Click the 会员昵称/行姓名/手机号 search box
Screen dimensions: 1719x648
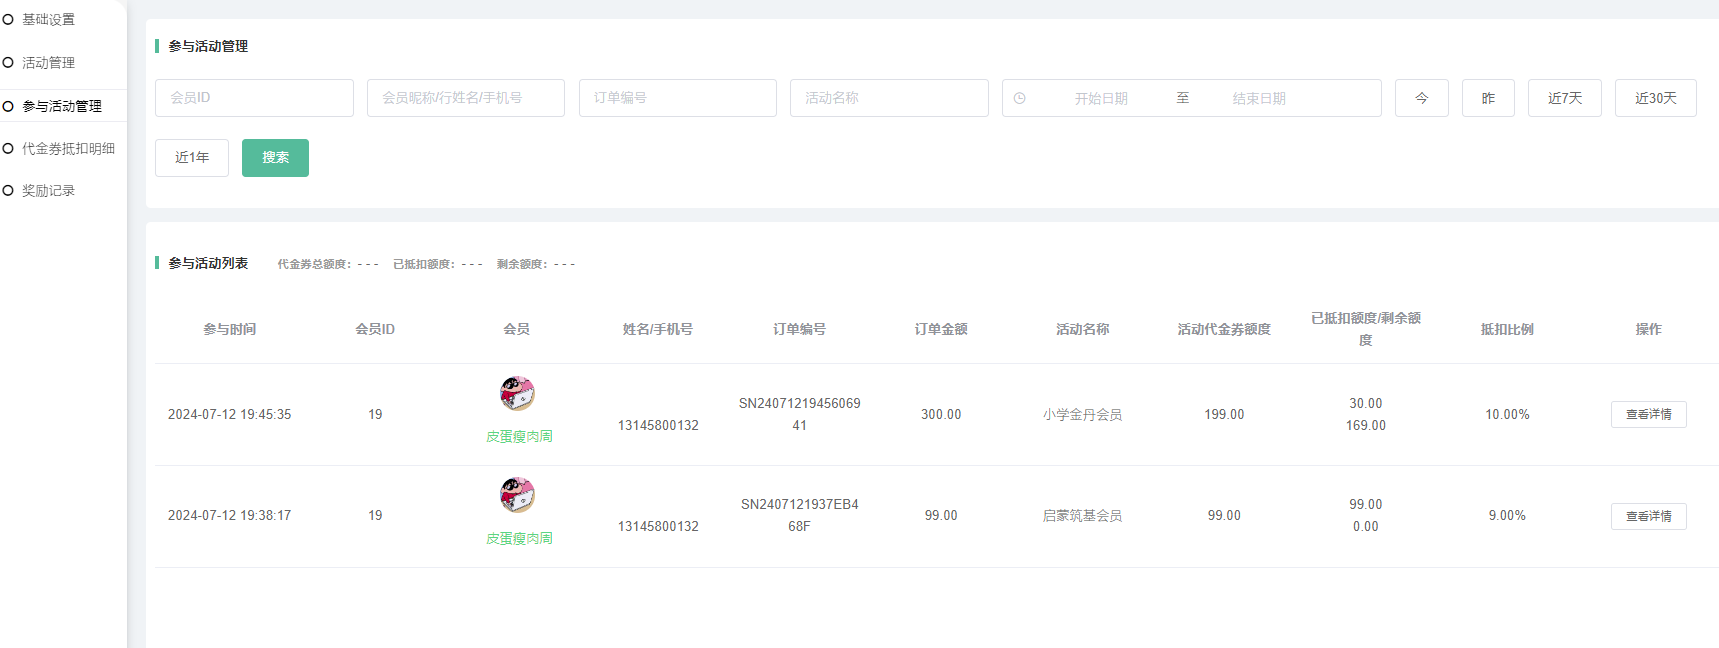coord(465,98)
